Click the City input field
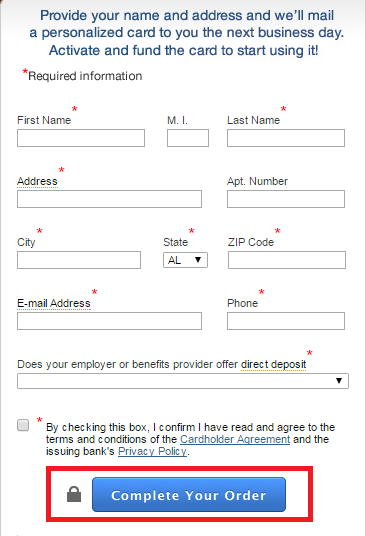This screenshot has height=536, width=366. tap(79, 260)
